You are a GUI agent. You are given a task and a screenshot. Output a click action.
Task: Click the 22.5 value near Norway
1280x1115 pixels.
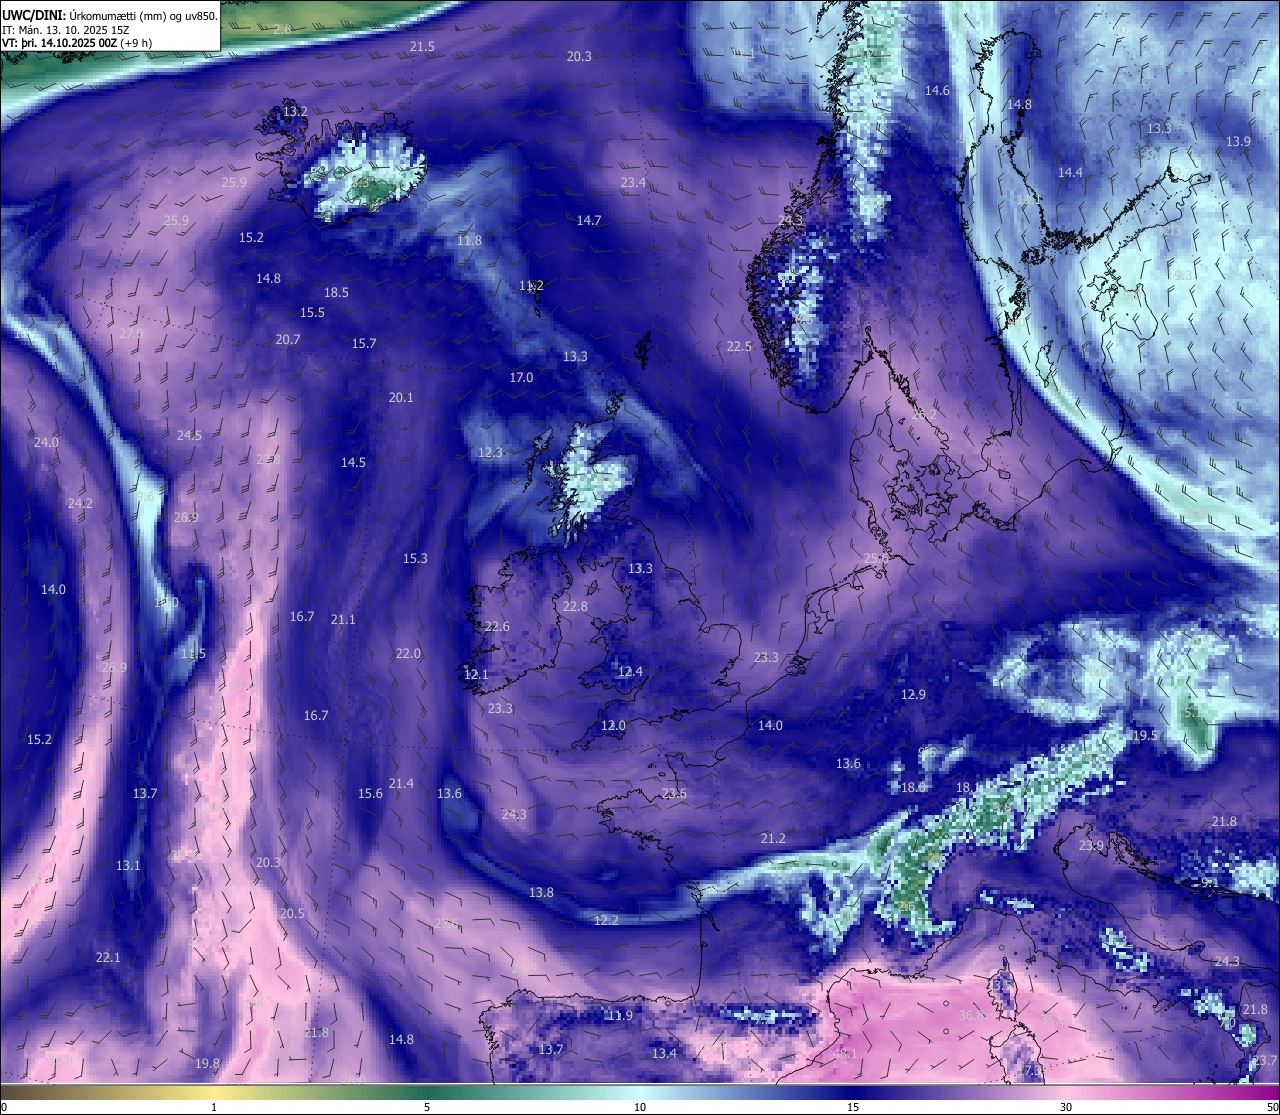pos(739,347)
